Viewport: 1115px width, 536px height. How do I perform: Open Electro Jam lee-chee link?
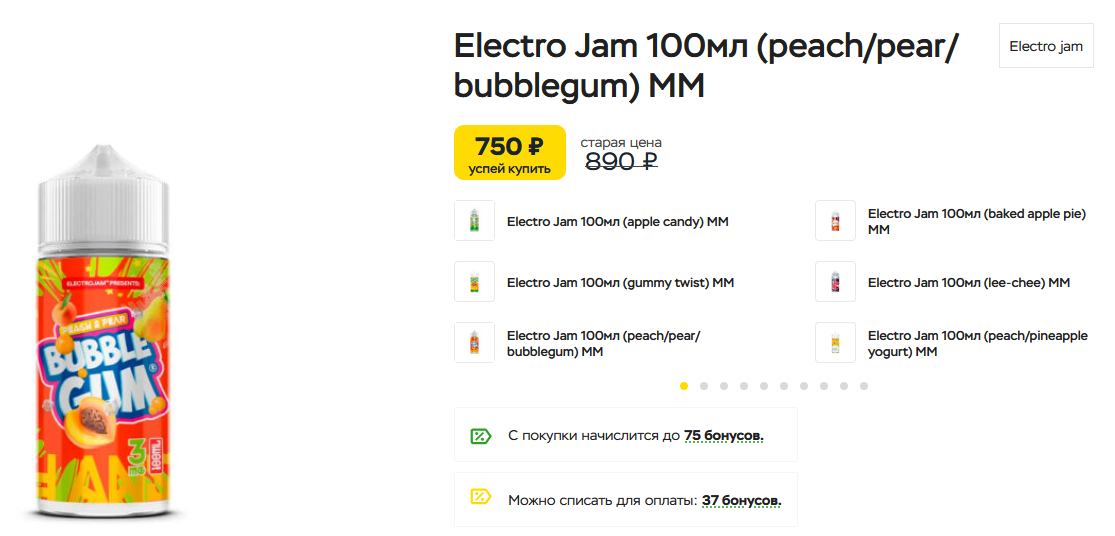(968, 283)
